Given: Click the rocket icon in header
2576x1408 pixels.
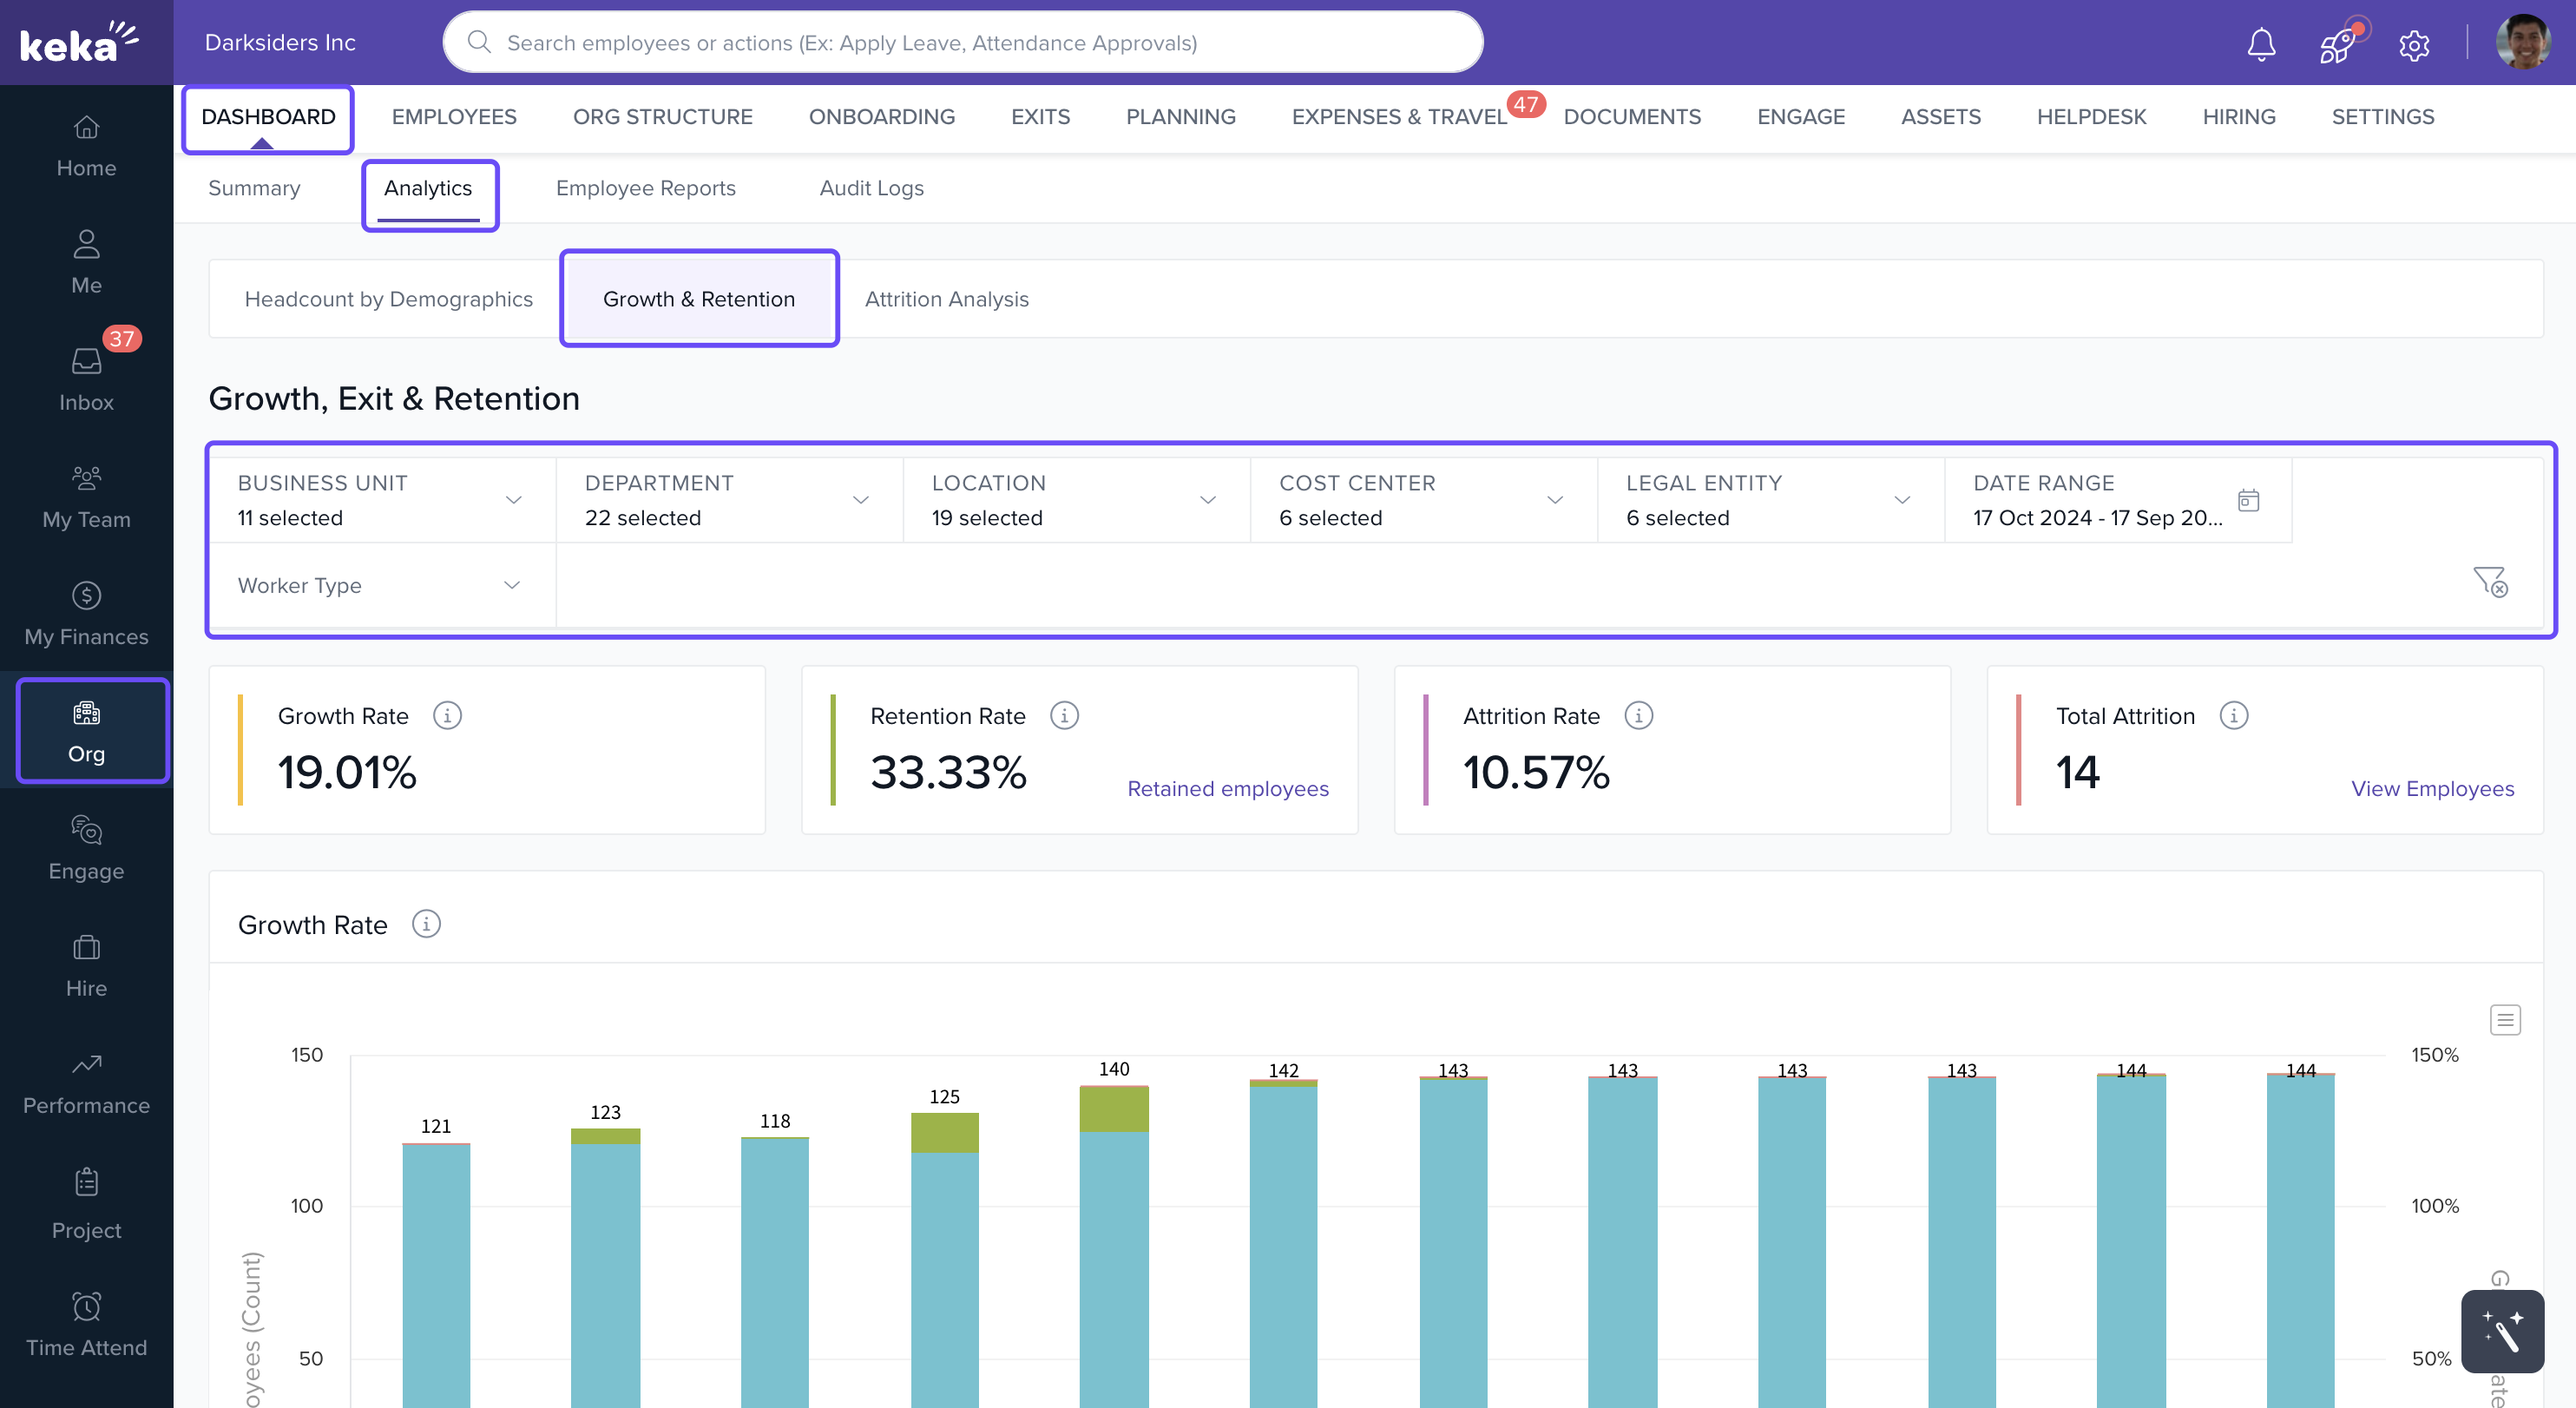Looking at the screenshot, I should click(2337, 44).
